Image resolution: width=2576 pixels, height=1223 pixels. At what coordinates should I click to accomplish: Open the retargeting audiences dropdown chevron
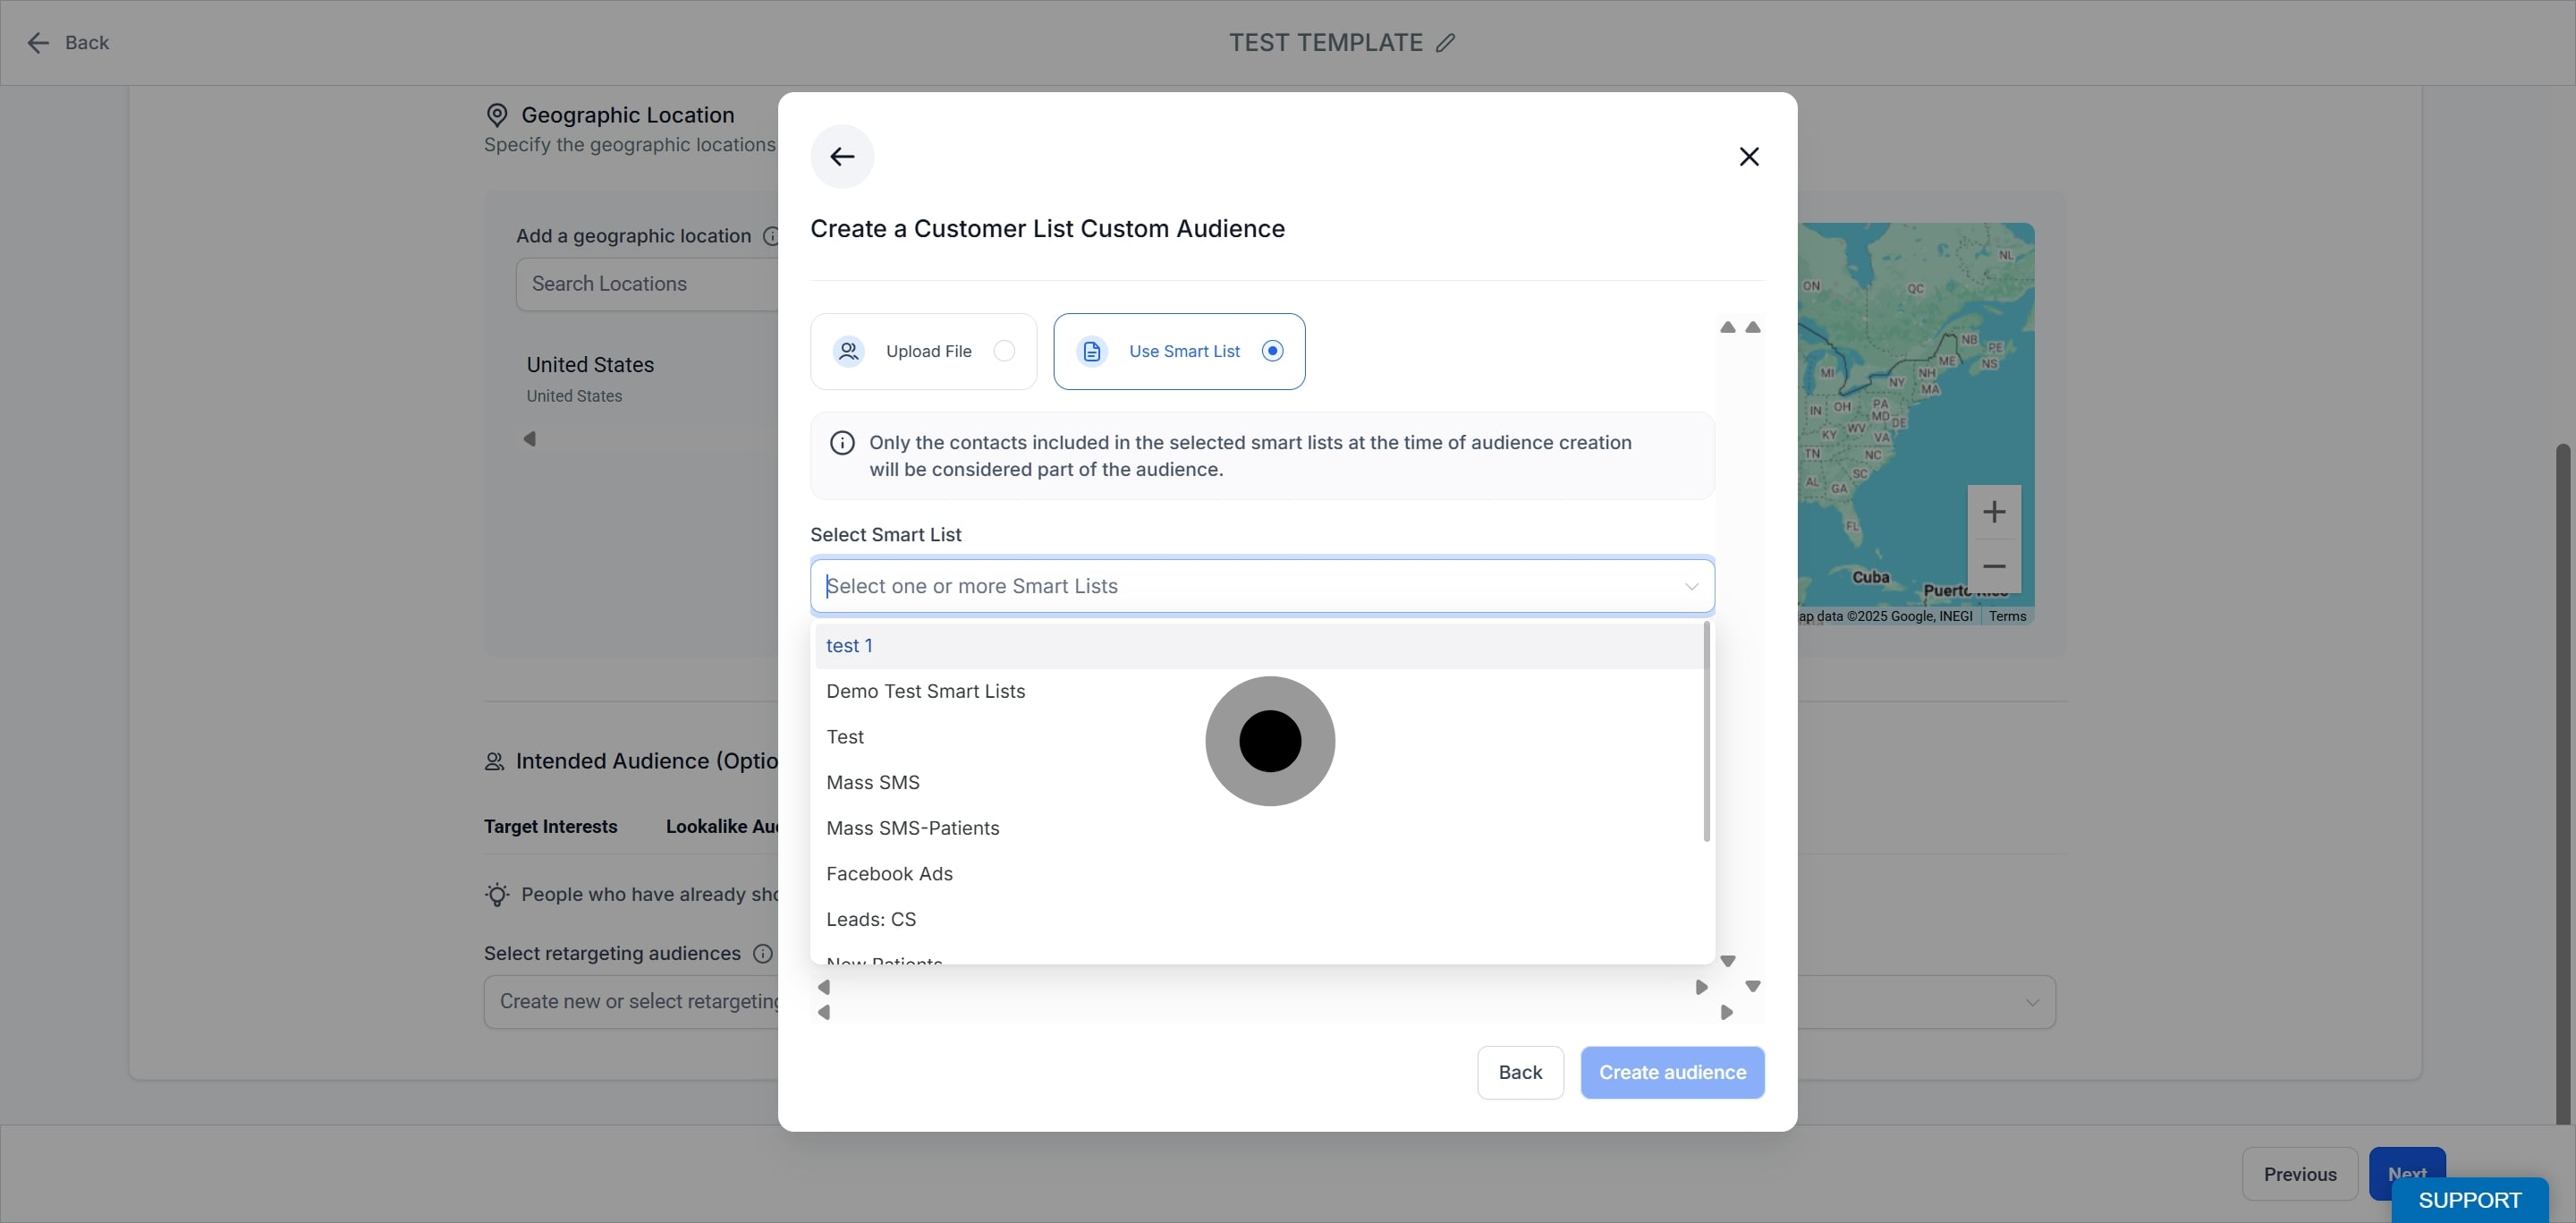[x=2031, y=1002]
